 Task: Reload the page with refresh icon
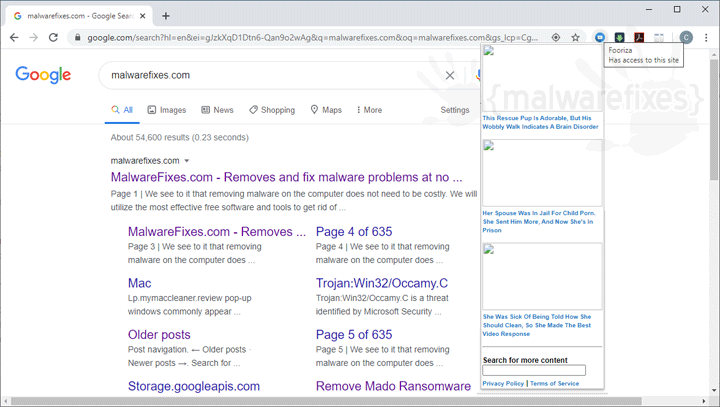pyautogui.click(x=53, y=38)
